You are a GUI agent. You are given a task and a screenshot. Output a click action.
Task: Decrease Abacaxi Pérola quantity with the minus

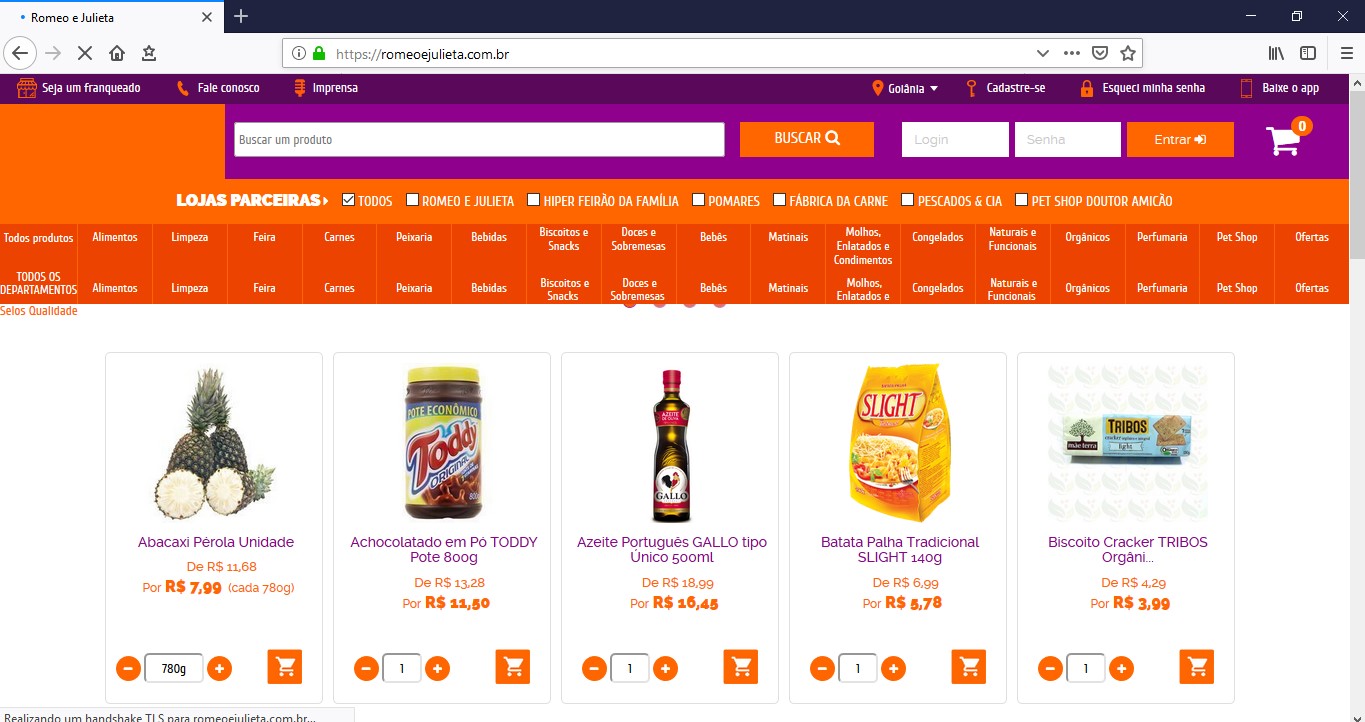(128, 668)
